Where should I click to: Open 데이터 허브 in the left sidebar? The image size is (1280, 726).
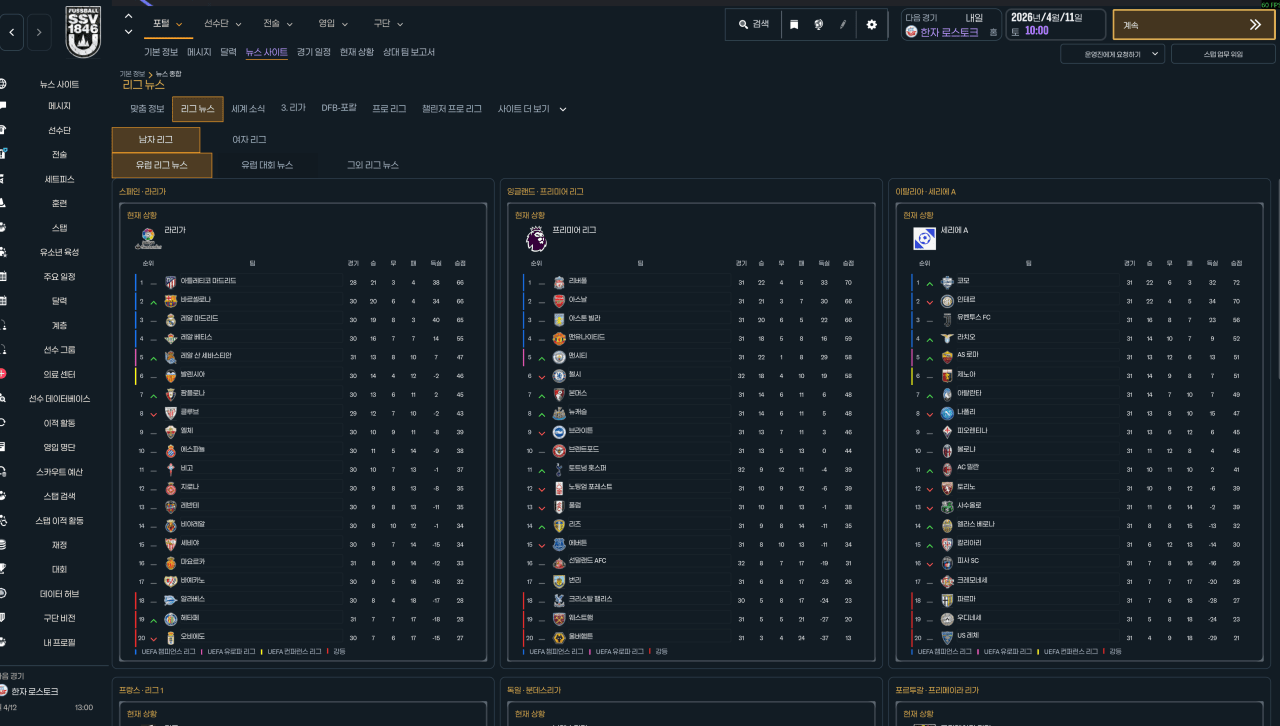click(59, 594)
